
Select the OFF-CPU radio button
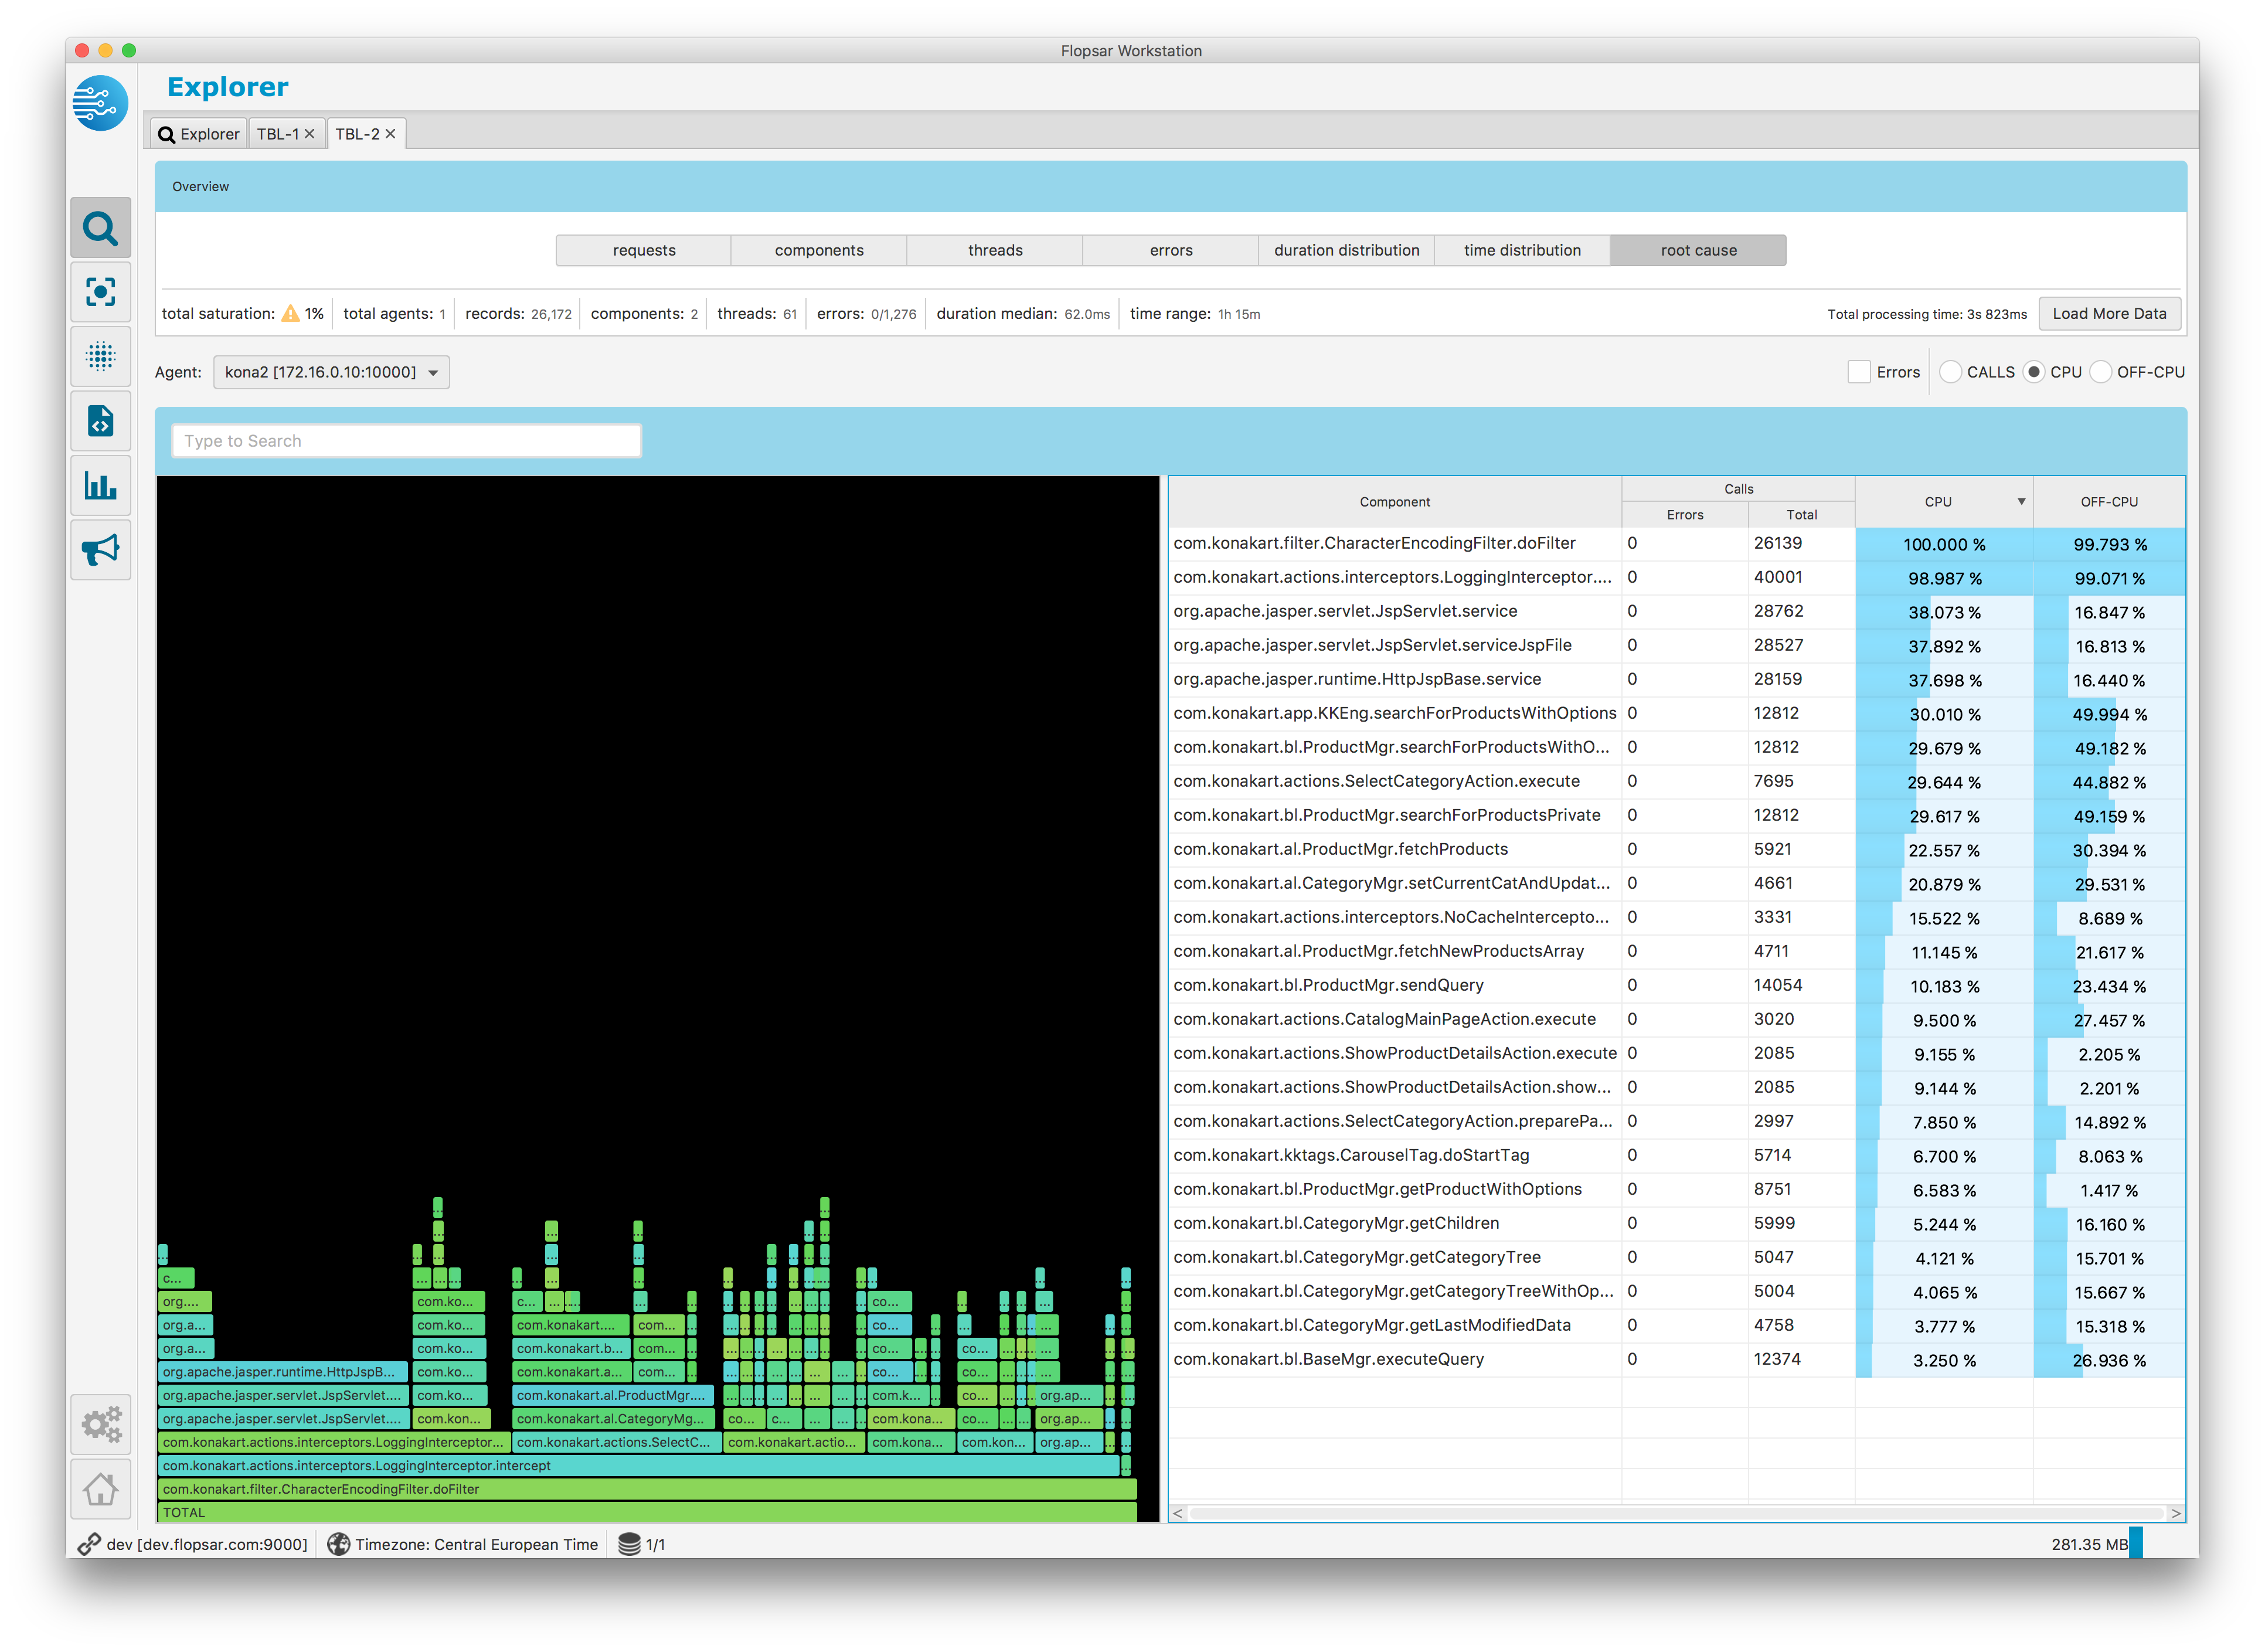point(2100,372)
